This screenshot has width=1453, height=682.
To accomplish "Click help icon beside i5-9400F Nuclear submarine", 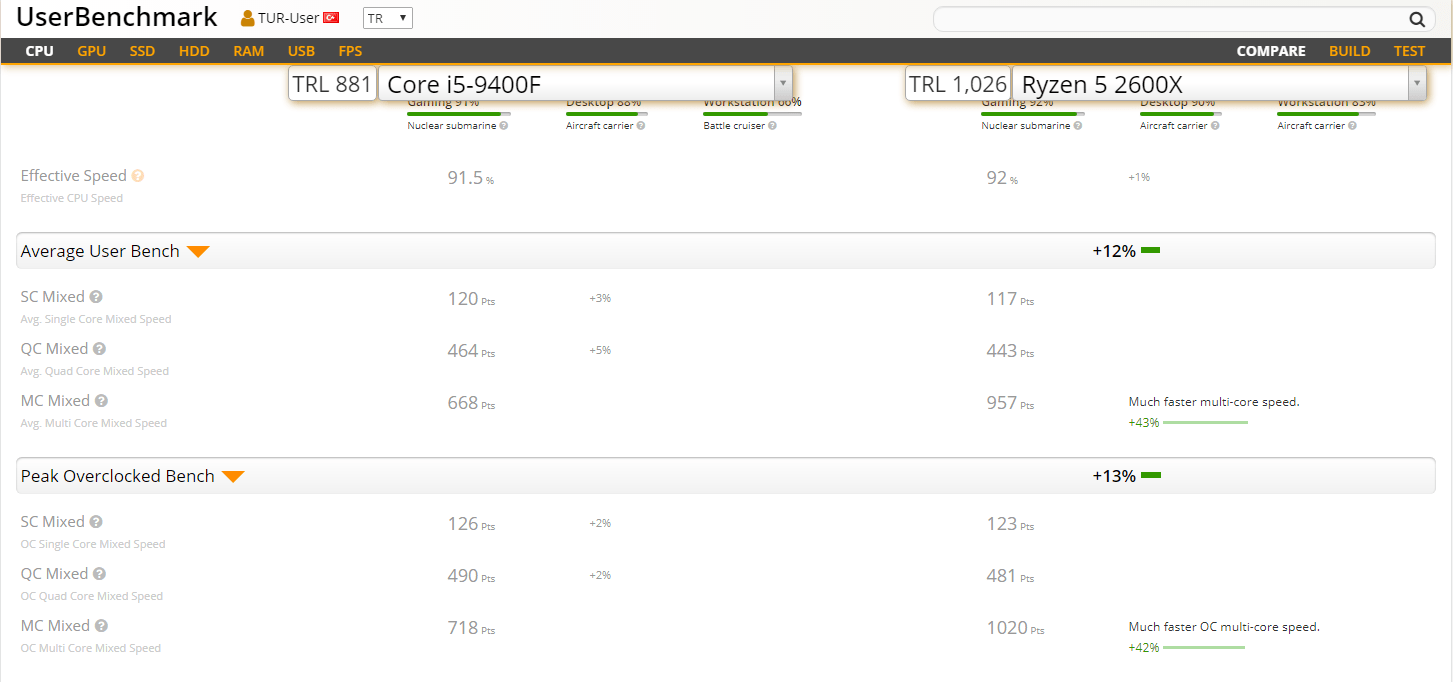I will tap(504, 126).
